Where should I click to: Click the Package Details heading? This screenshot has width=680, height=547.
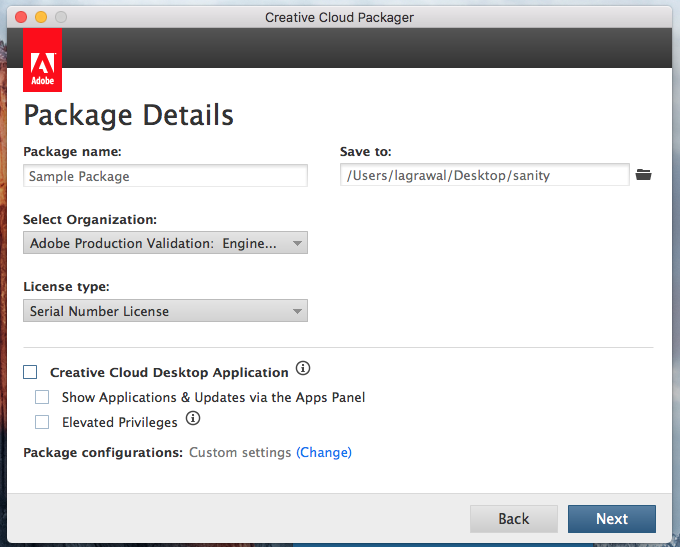pos(128,115)
